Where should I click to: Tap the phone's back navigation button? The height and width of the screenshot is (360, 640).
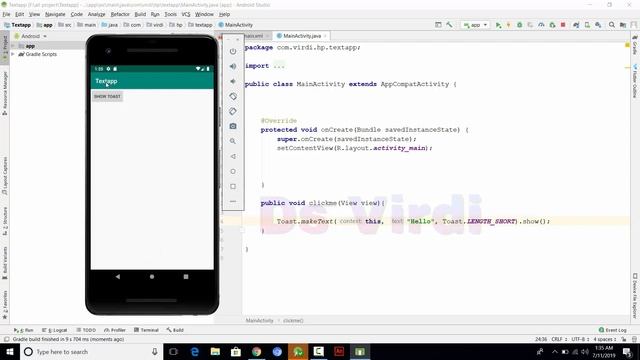pyautogui.click(x=118, y=276)
